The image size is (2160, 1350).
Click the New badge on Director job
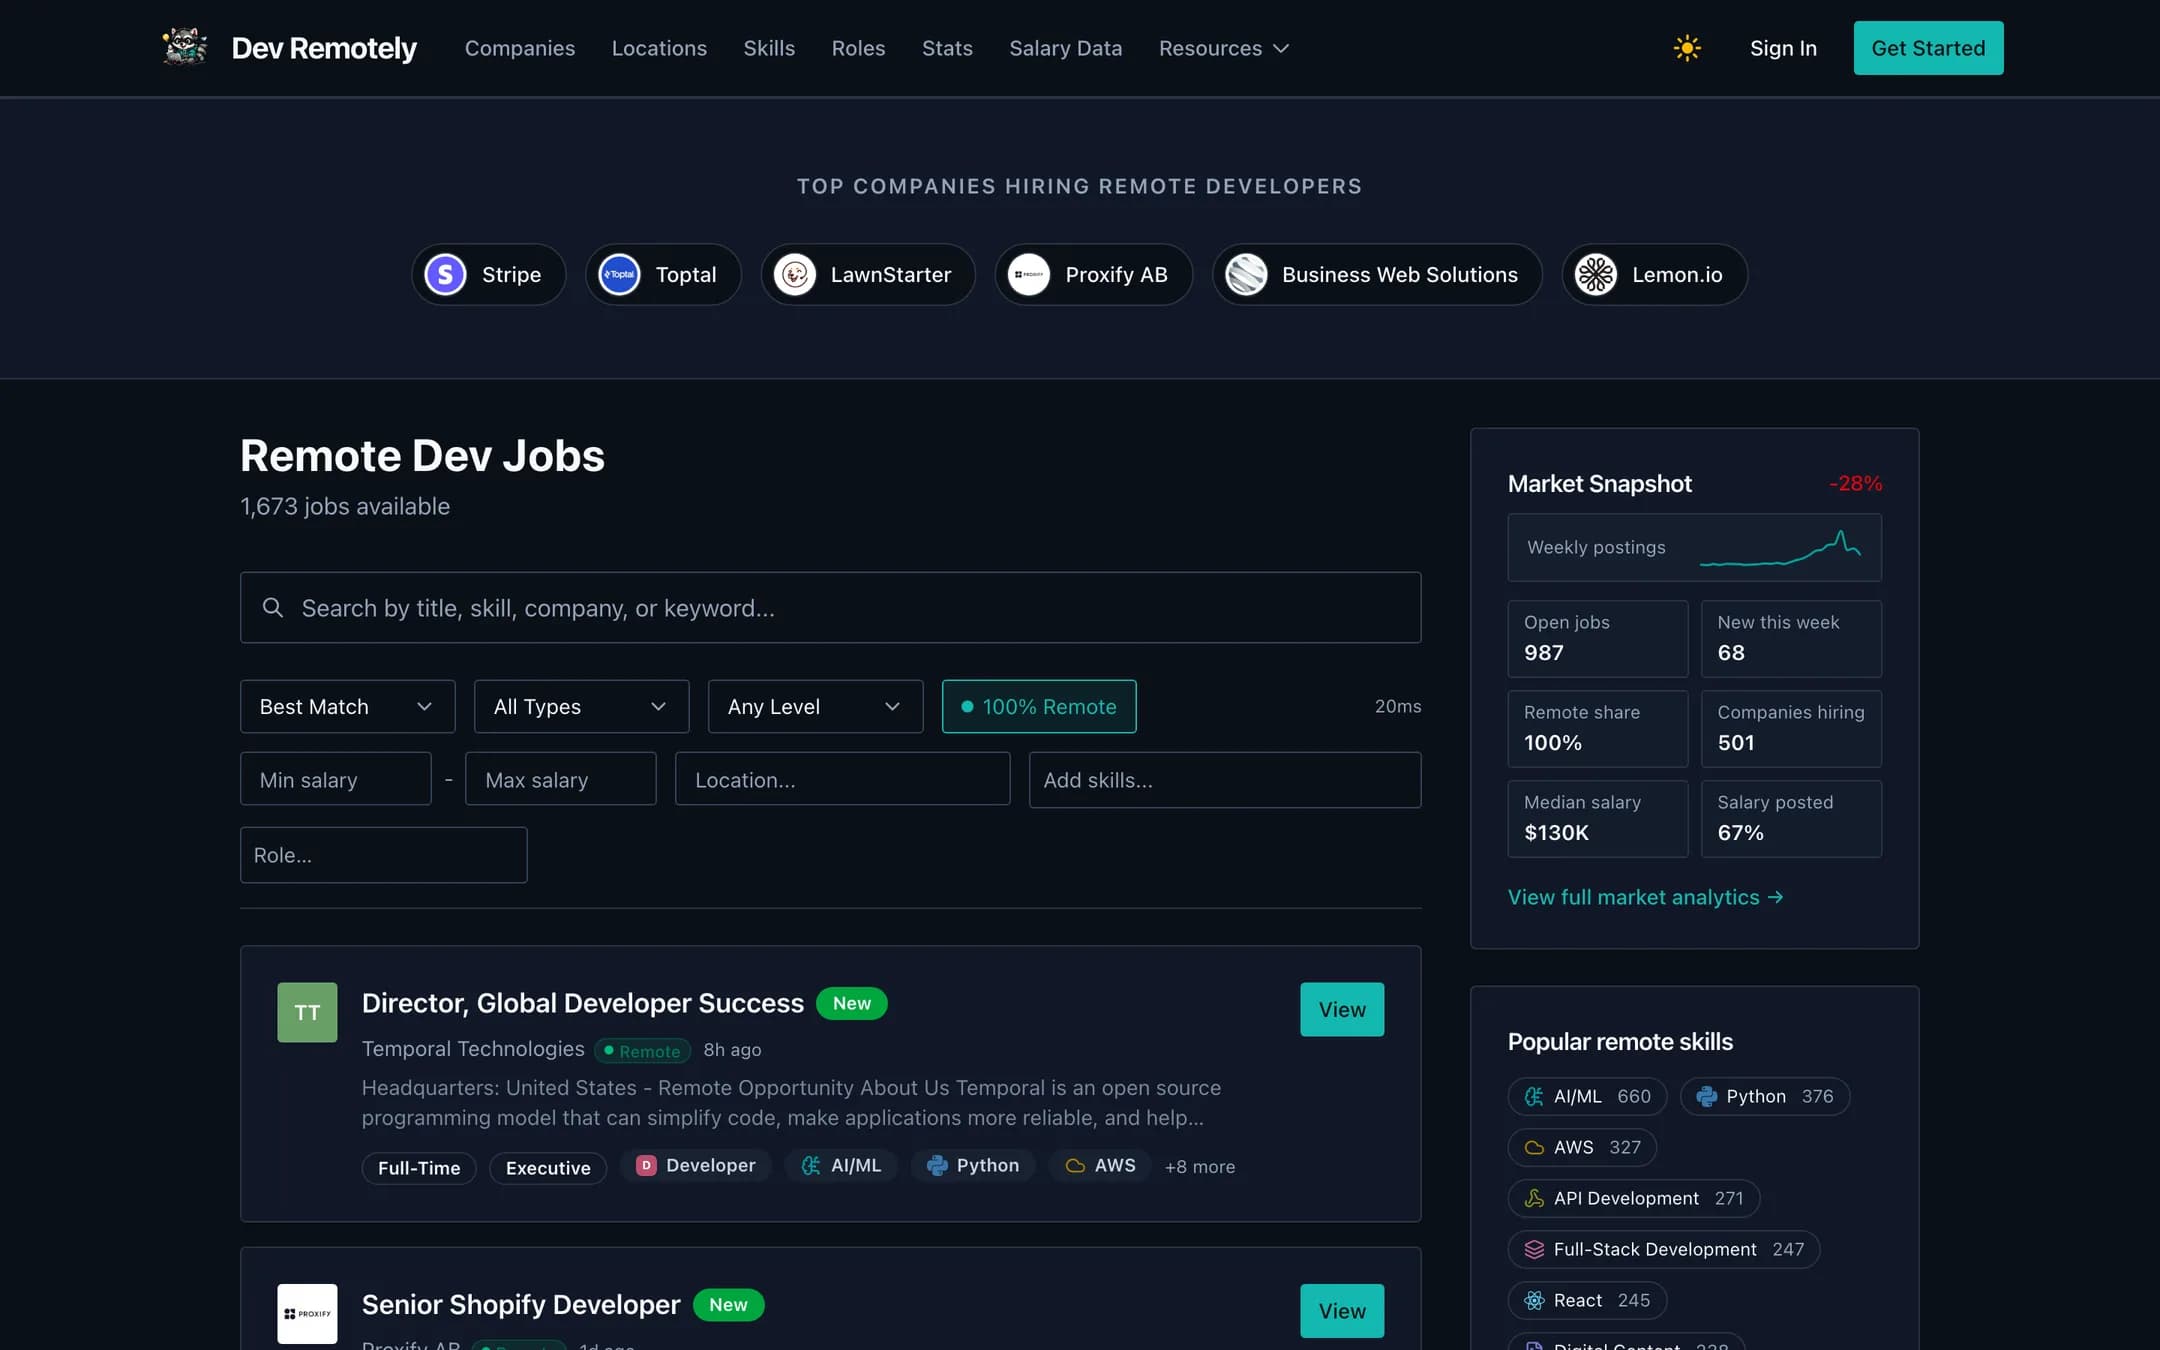coord(851,1003)
